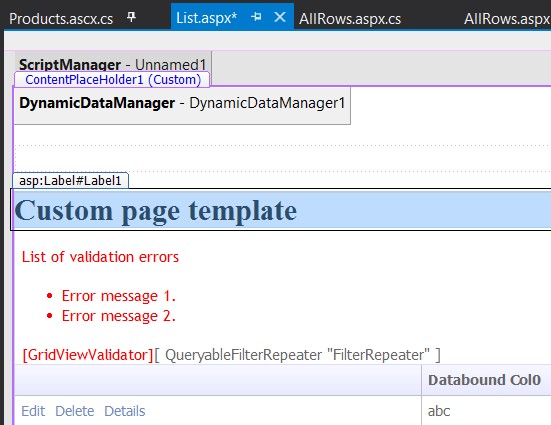Open the AllRows.aspx.cs tab
This screenshot has width=551, height=425.
click(350, 19)
